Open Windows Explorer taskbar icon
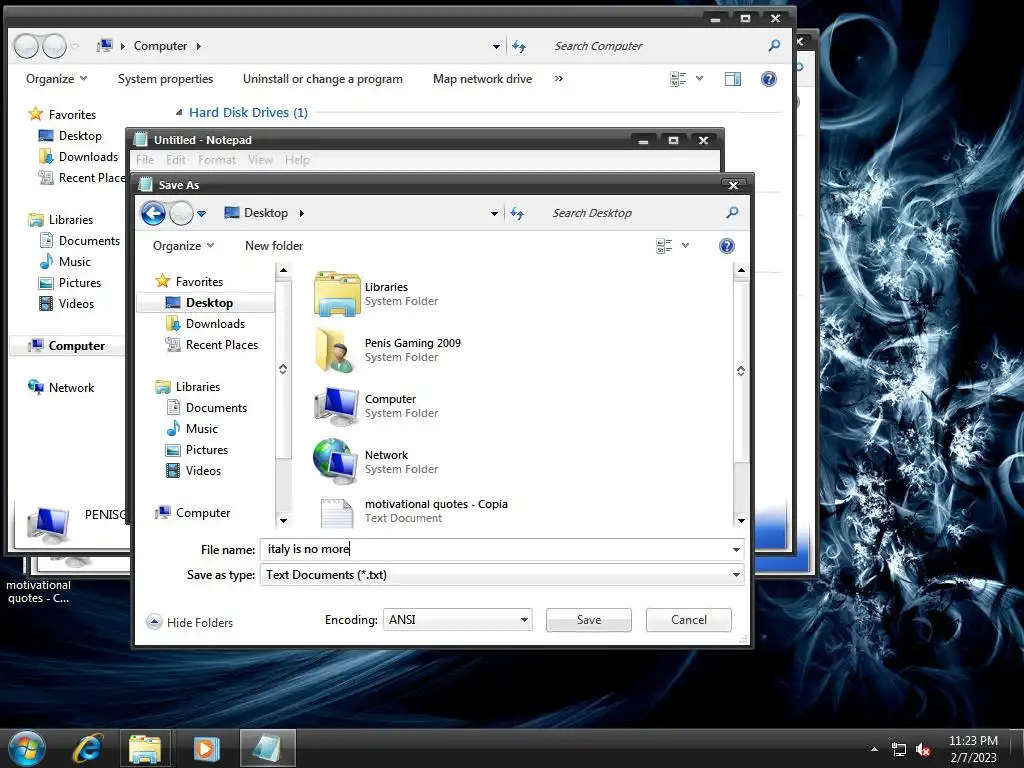Image resolution: width=1024 pixels, height=768 pixels. pyautogui.click(x=145, y=748)
